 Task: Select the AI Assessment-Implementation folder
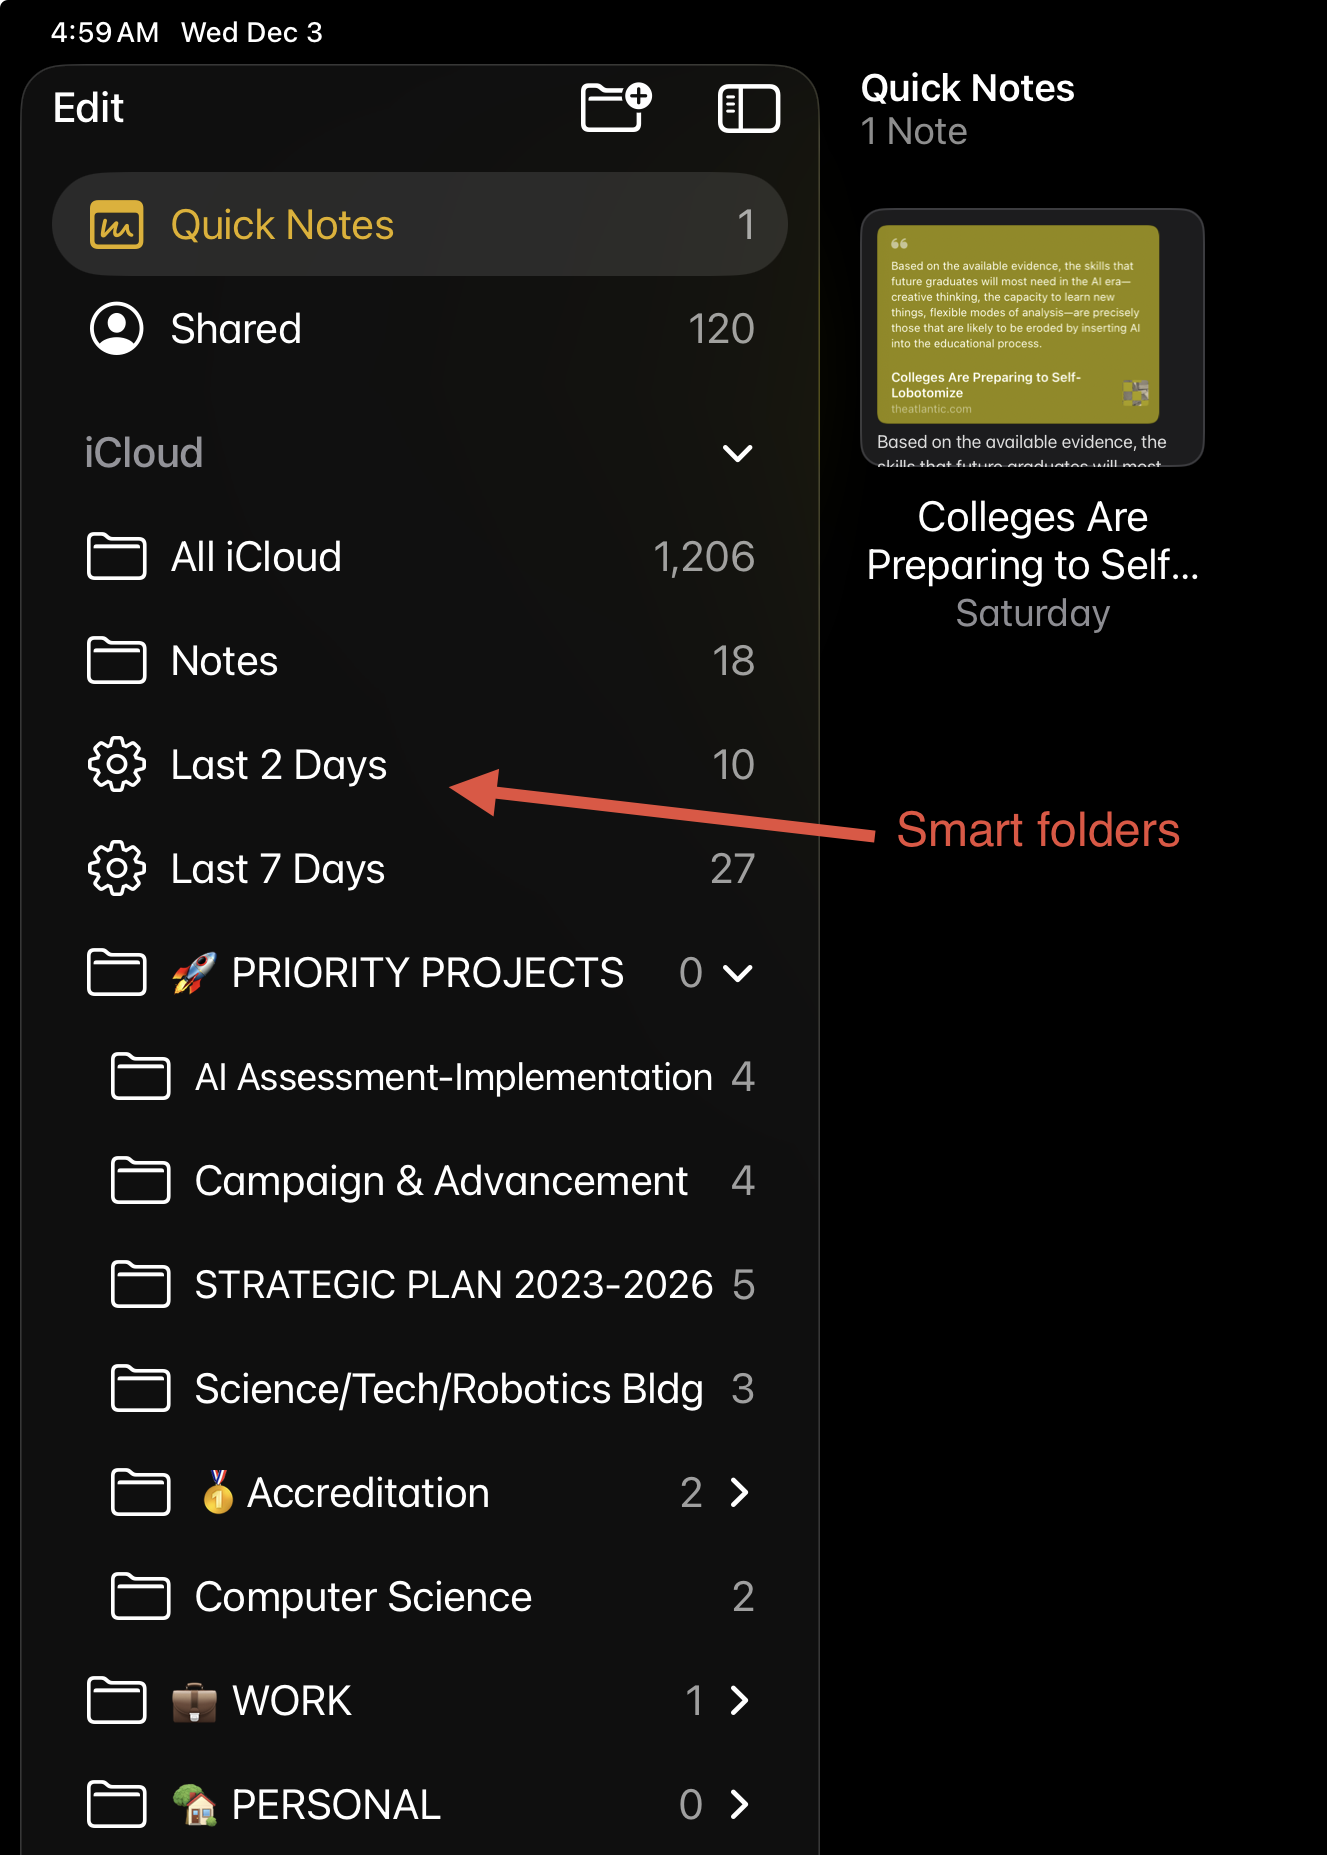click(x=453, y=1077)
